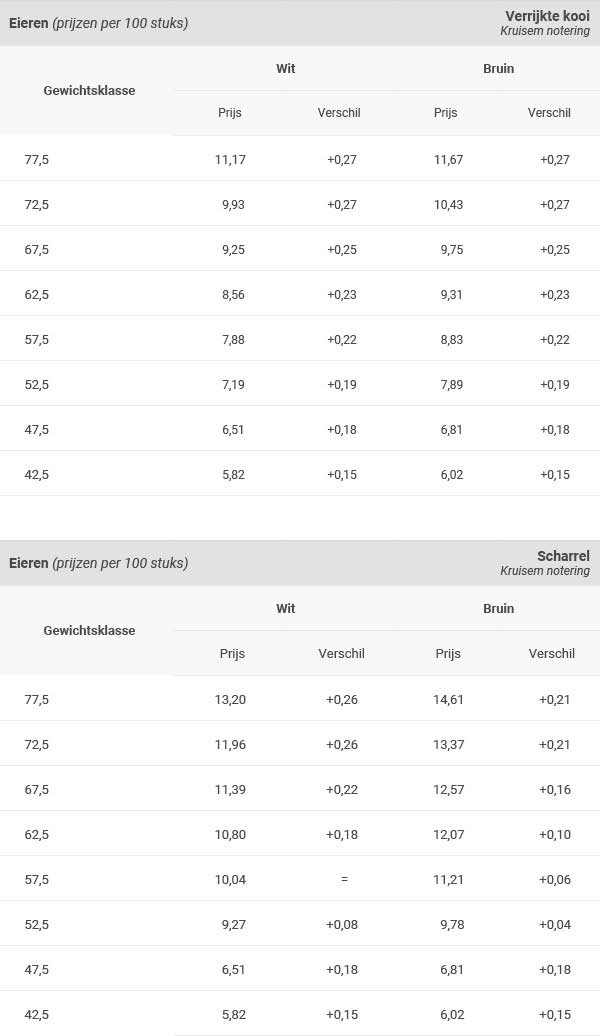Click the equals sign in the 57,5 row

pos(344,879)
